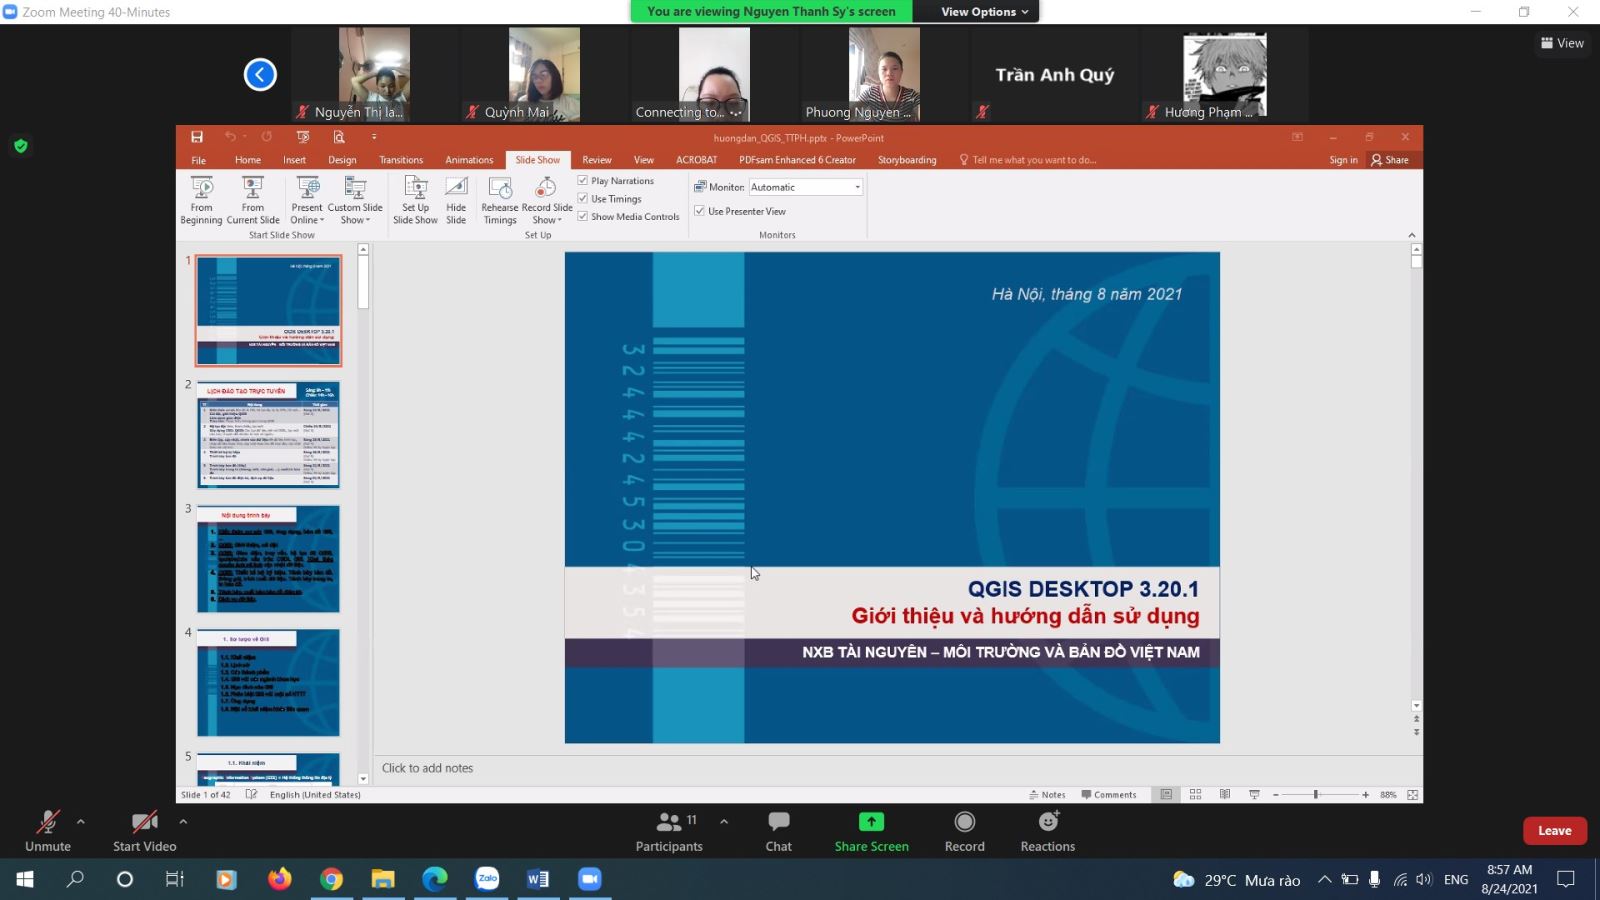The image size is (1600, 900).
Task: Open the Zoom Chat panel
Action: (x=779, y=831)
